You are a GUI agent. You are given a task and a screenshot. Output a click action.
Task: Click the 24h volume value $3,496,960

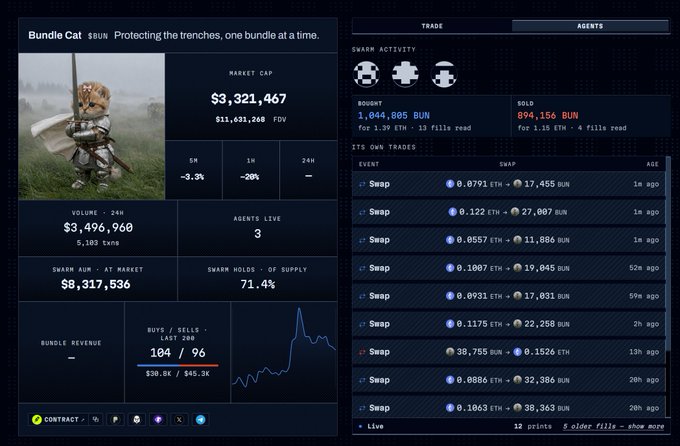[x=98, y=227]
